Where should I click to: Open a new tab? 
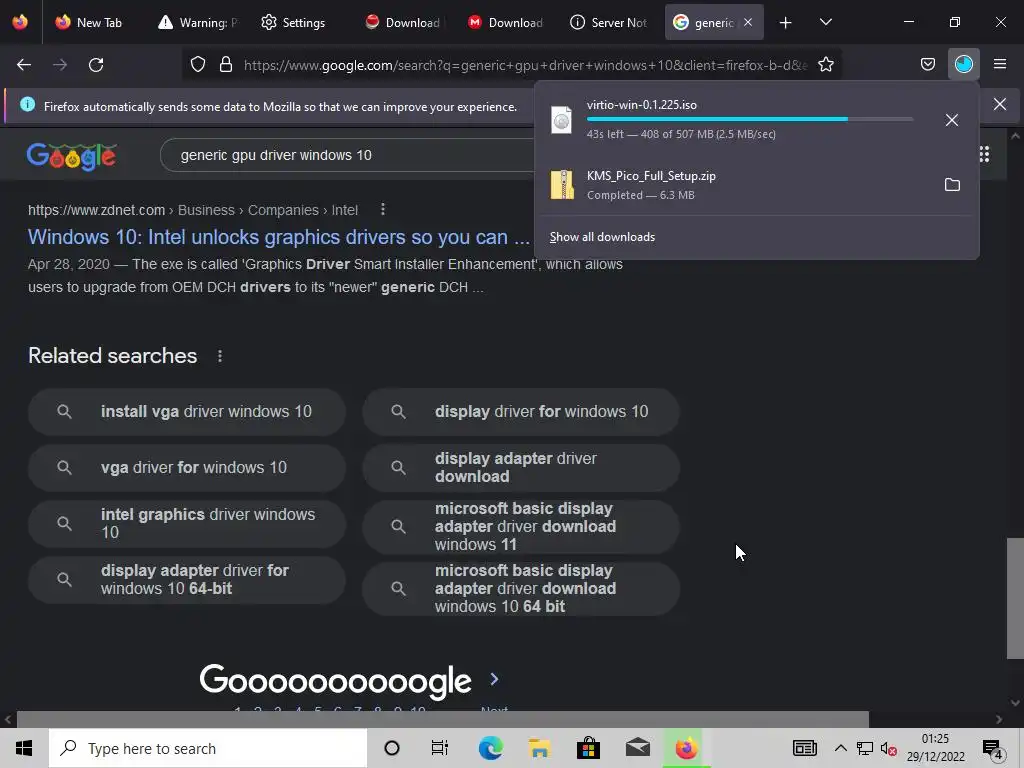point(786,23)
